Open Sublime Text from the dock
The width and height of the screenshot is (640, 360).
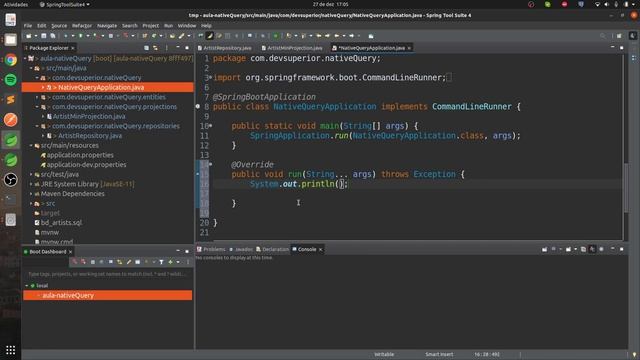[x=11, y=100]
